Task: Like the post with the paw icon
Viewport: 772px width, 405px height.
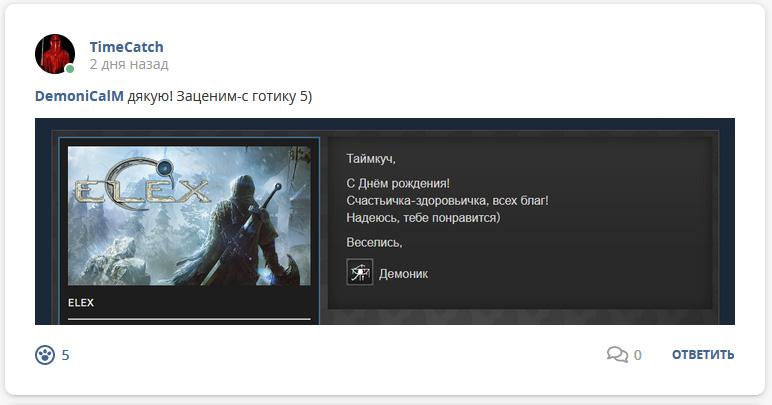Action: (x=45, y=355)
